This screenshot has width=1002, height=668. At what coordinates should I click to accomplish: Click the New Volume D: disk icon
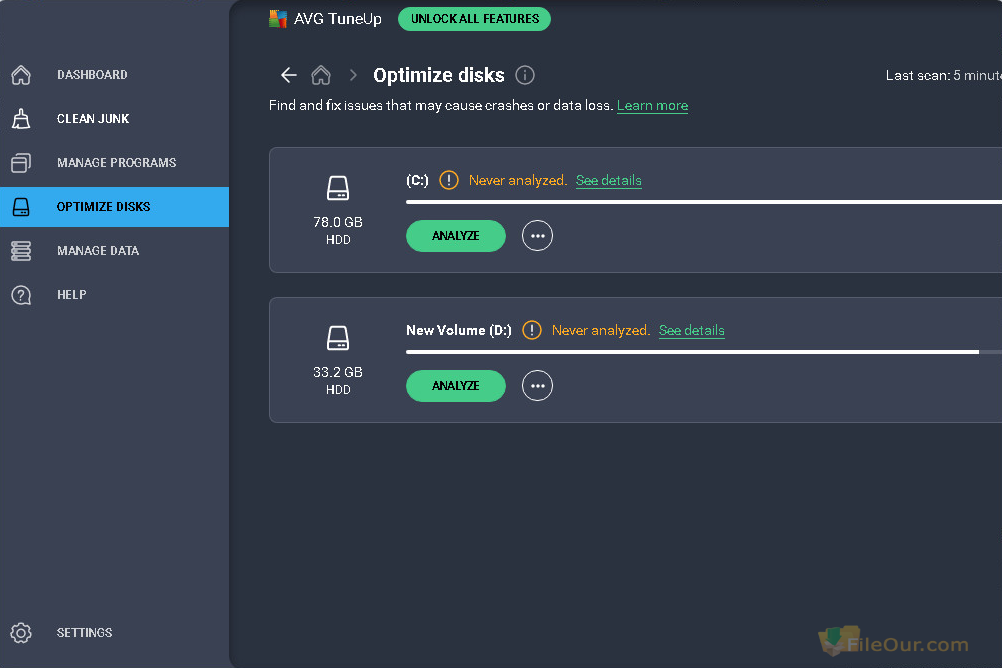coord(338,338)
